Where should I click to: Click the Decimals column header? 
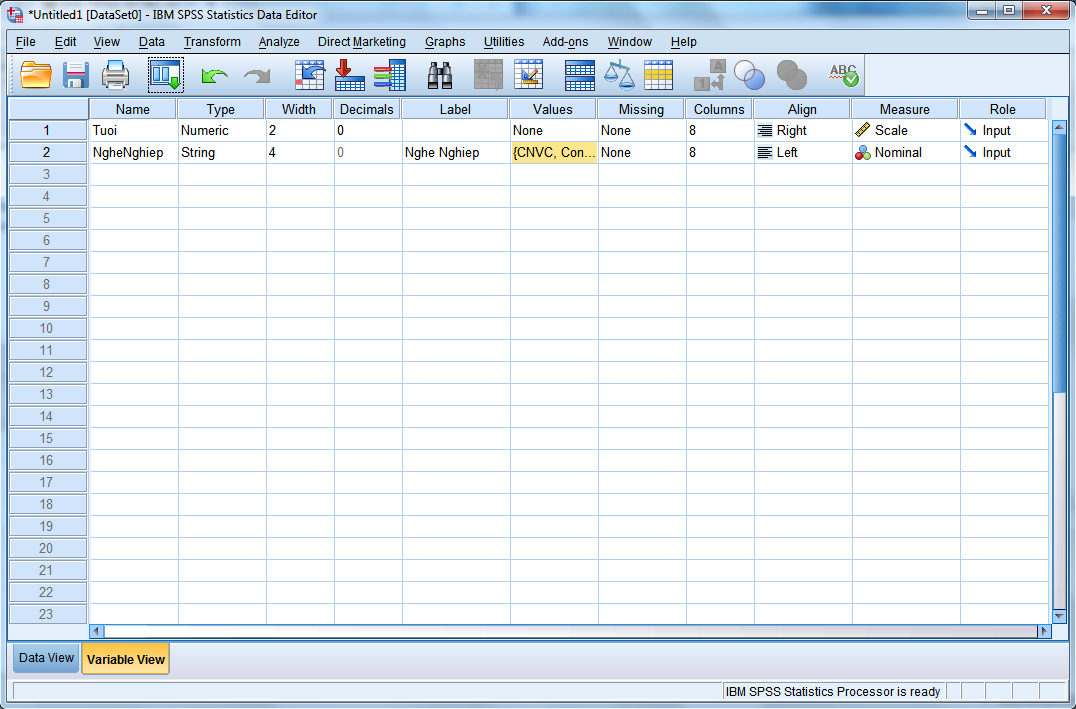point(366,109)
